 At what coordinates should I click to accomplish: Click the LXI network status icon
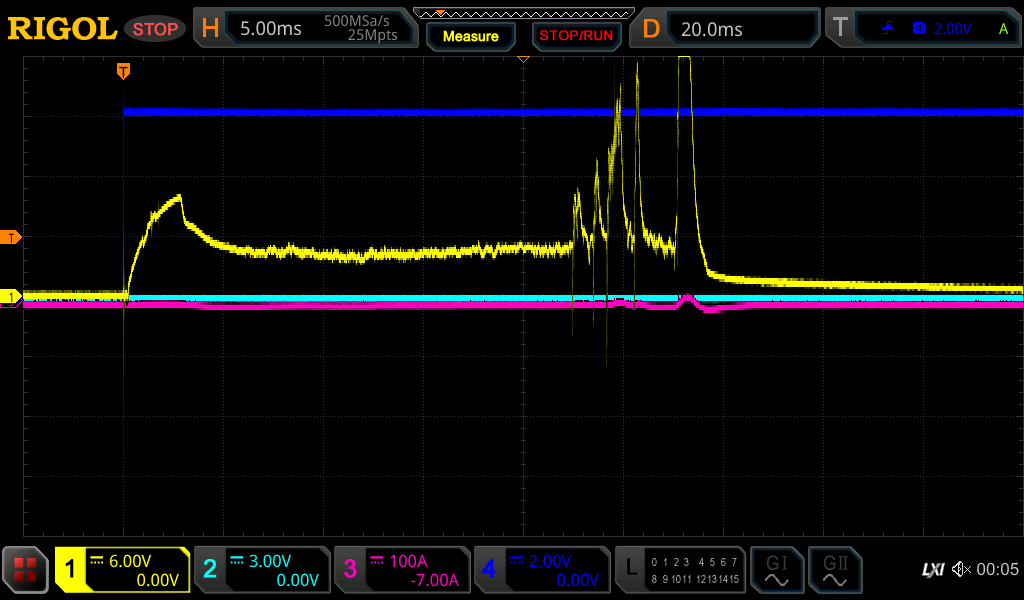click(932, 570)
